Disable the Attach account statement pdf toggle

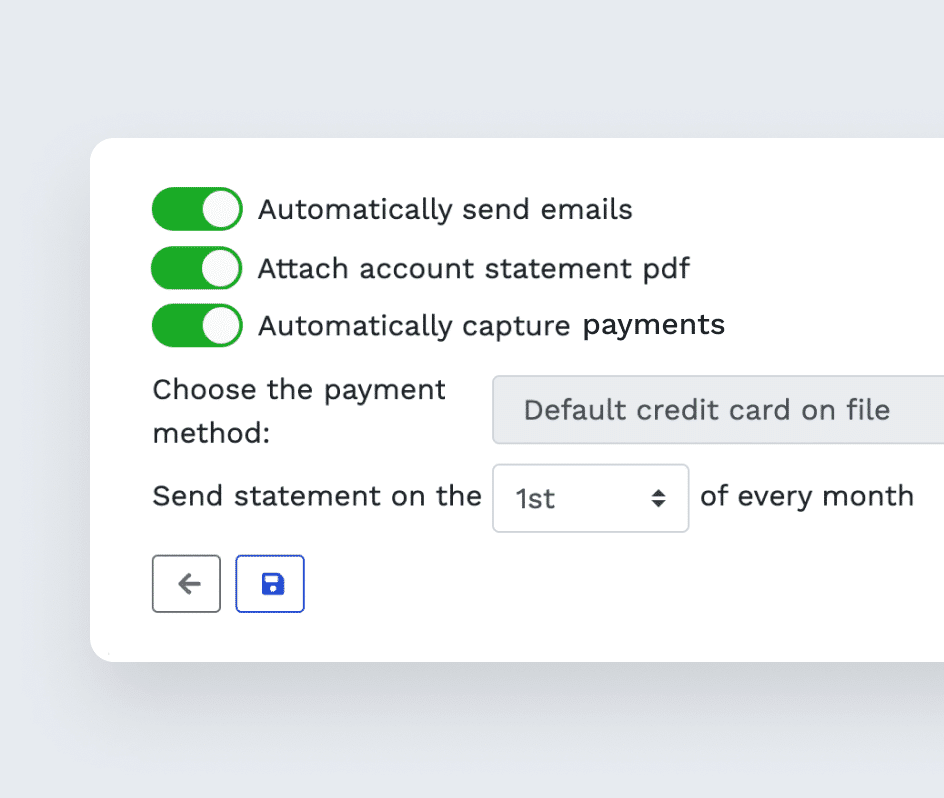point(197,268)
